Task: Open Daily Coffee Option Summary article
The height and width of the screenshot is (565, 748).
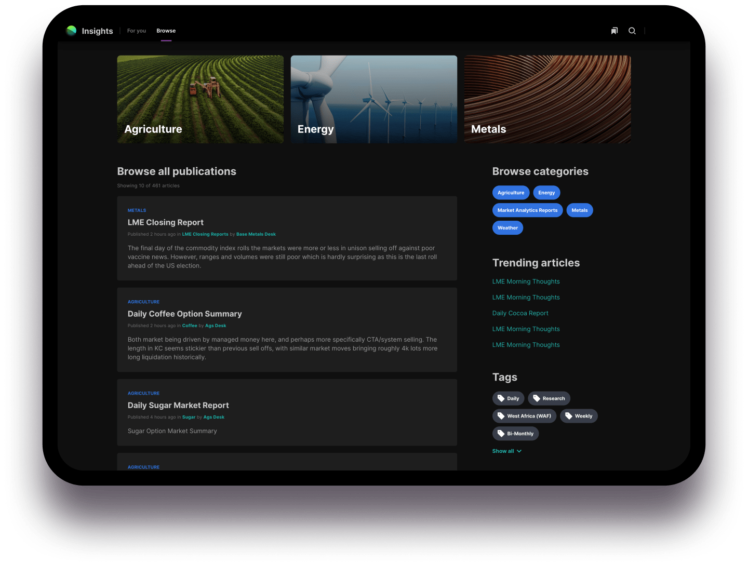Action: (x=185, y=314)
